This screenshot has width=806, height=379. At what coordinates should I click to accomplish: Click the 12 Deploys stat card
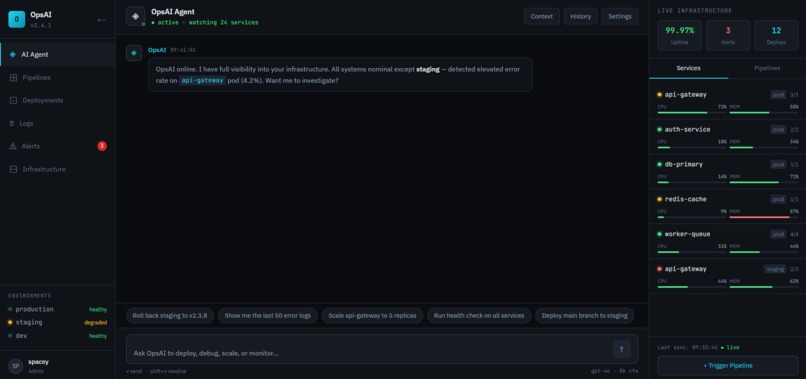pos(776,35)
